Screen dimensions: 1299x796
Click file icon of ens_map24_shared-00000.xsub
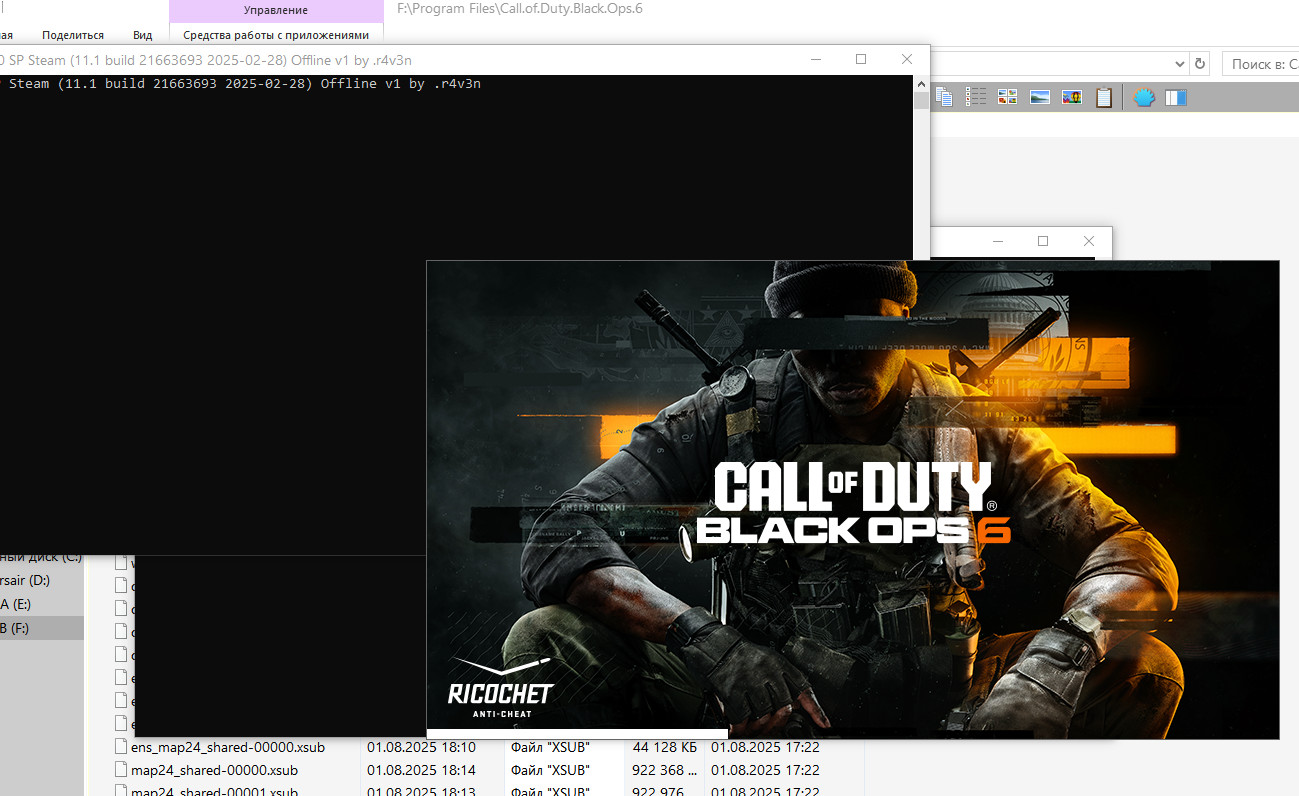tap(121, 747)
